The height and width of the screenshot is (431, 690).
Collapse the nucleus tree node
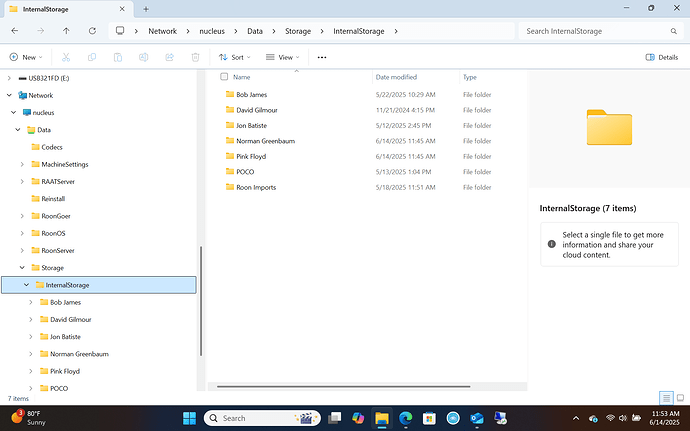pyautogui.click(x=13, y=113)
